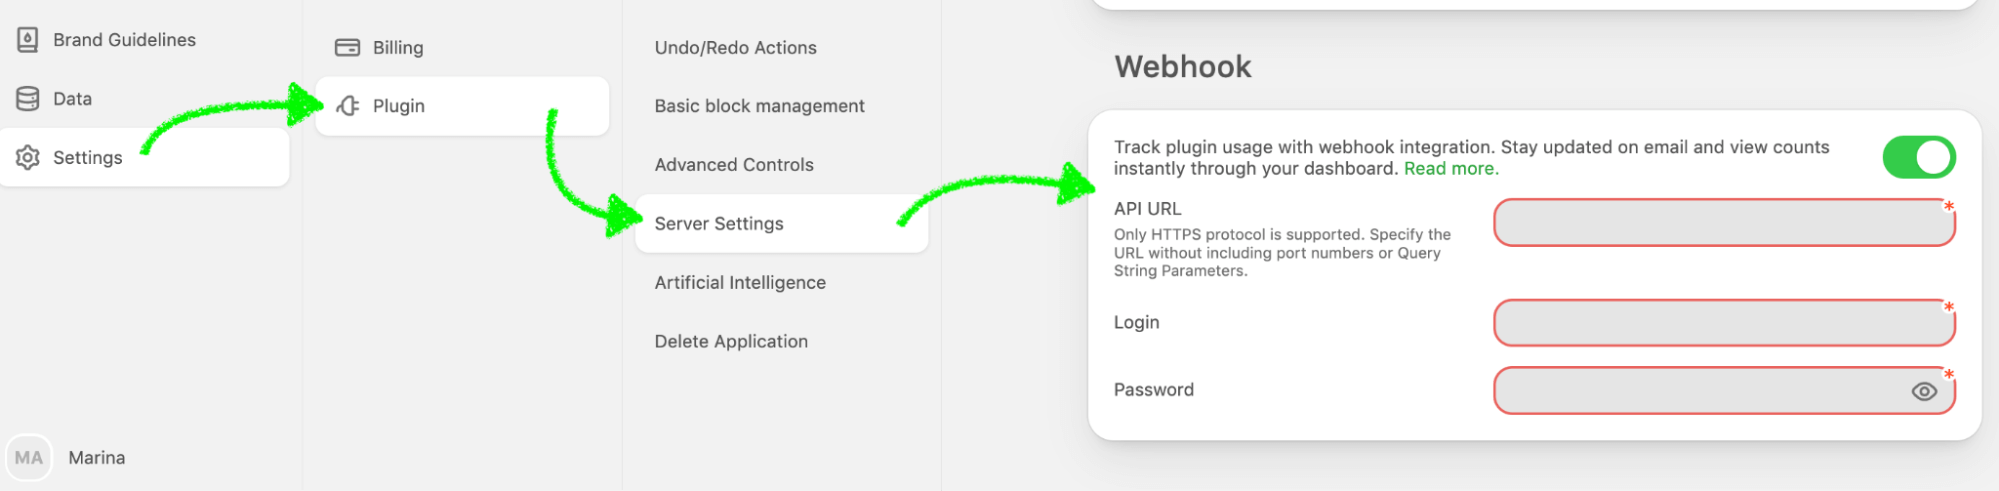Click the MA user avatar
The image size is (1999, 491).
pyautogui.click(x=29, y=458)
